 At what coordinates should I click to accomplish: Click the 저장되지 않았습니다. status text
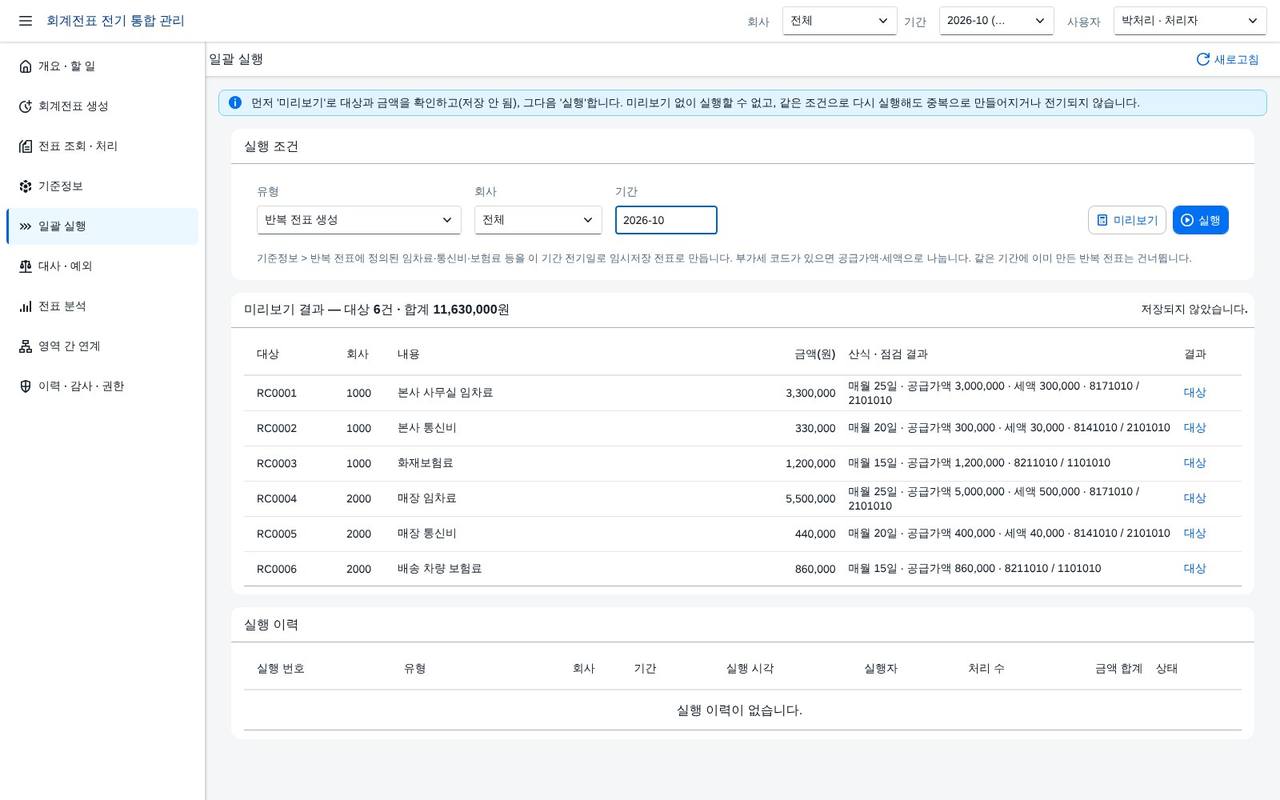1194,309
